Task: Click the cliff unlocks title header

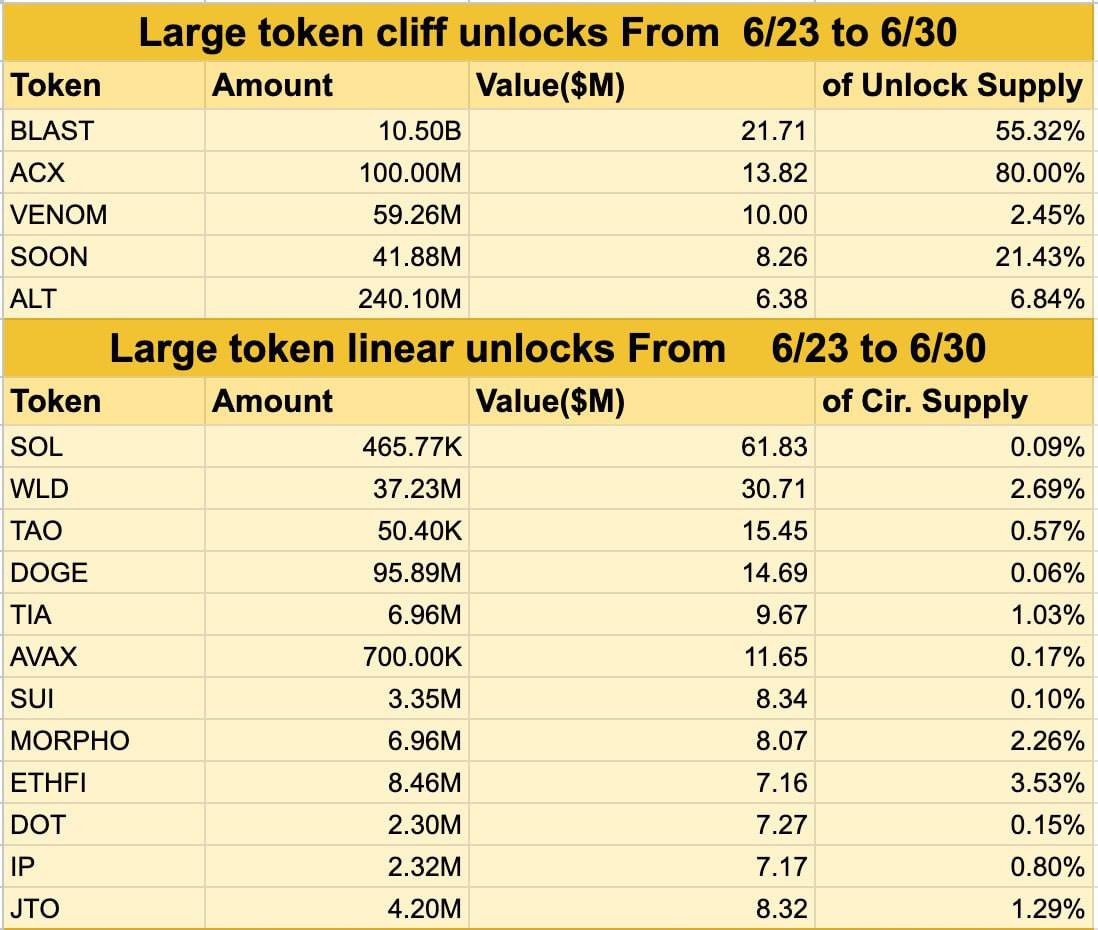Action: point(548,33)
